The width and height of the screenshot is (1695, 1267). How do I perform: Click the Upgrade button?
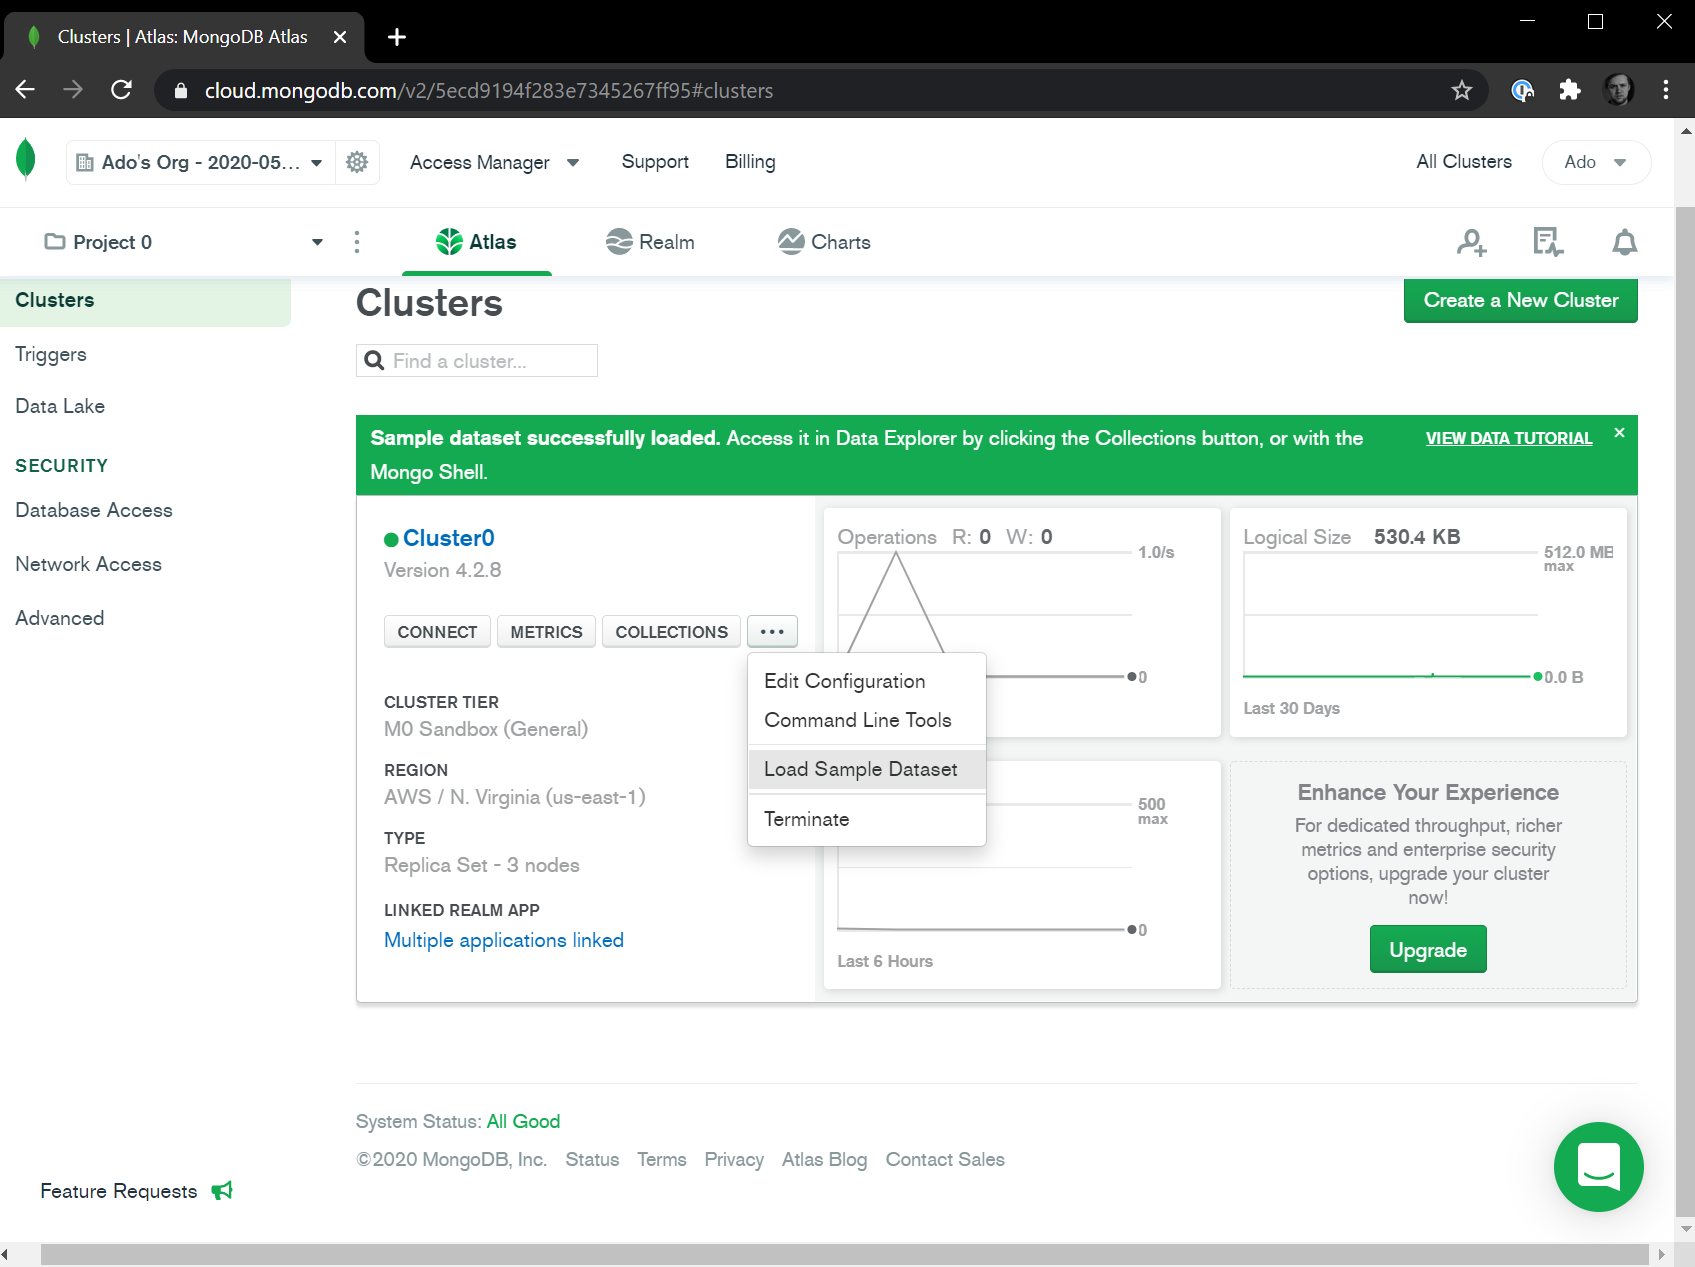1428,949
